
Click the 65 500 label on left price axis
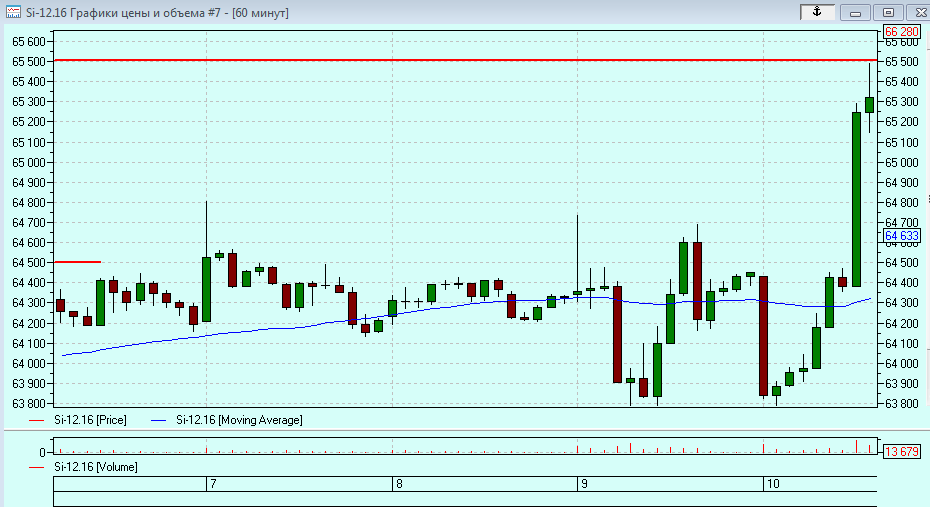[28, 62]
